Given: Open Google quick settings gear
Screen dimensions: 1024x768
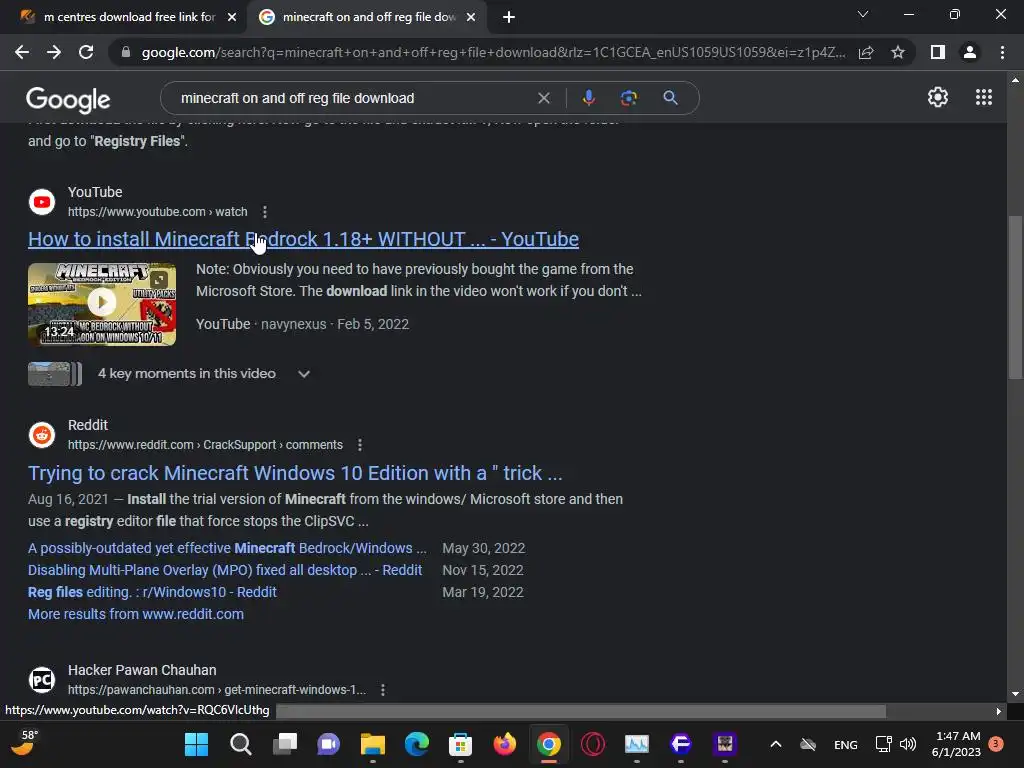Looking at the screenshot, I should click(938, 97).
